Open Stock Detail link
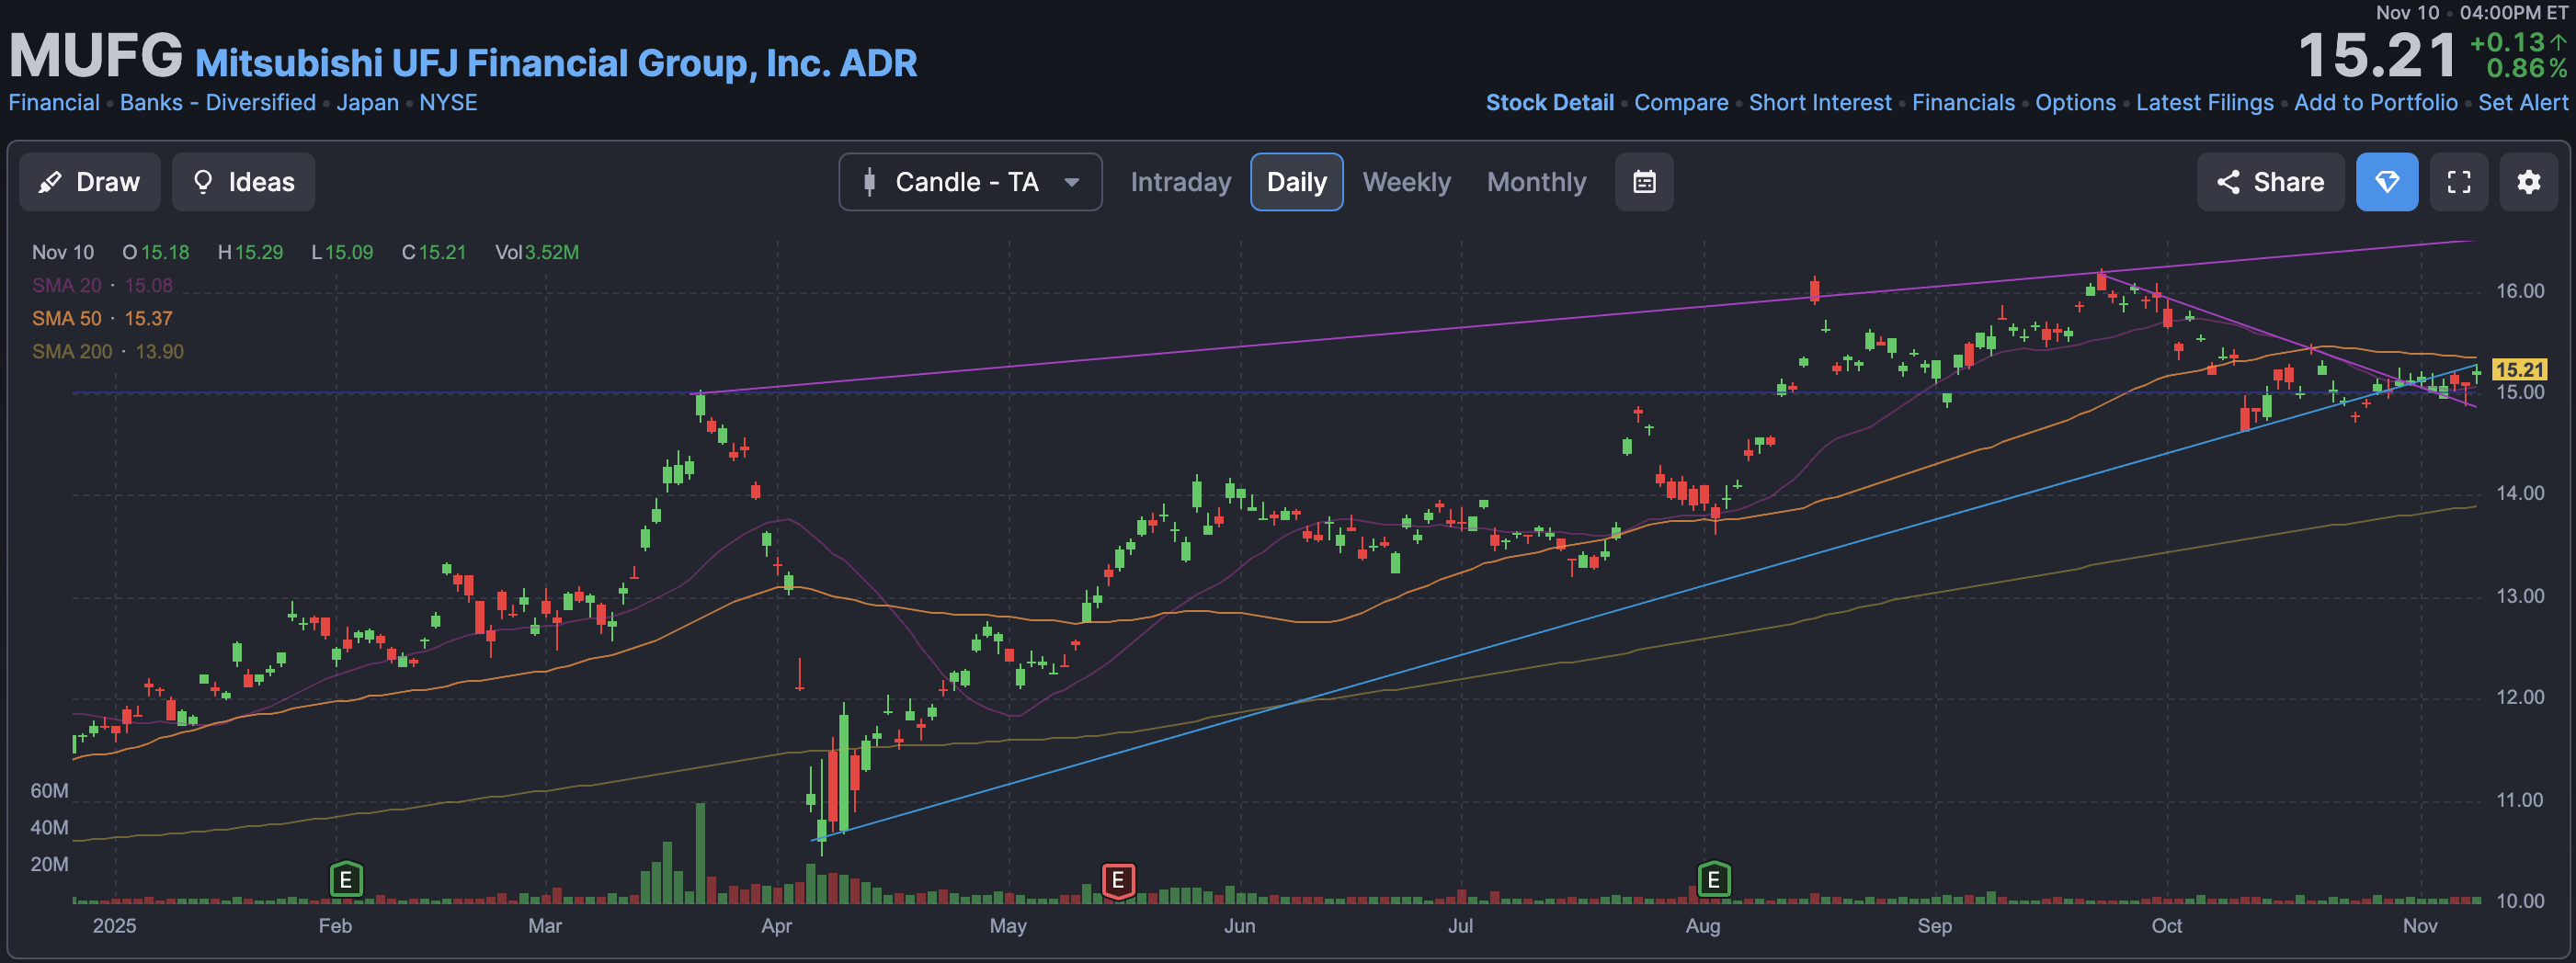This screenshot has height=963, width=2576. [x=1549, y=103]
